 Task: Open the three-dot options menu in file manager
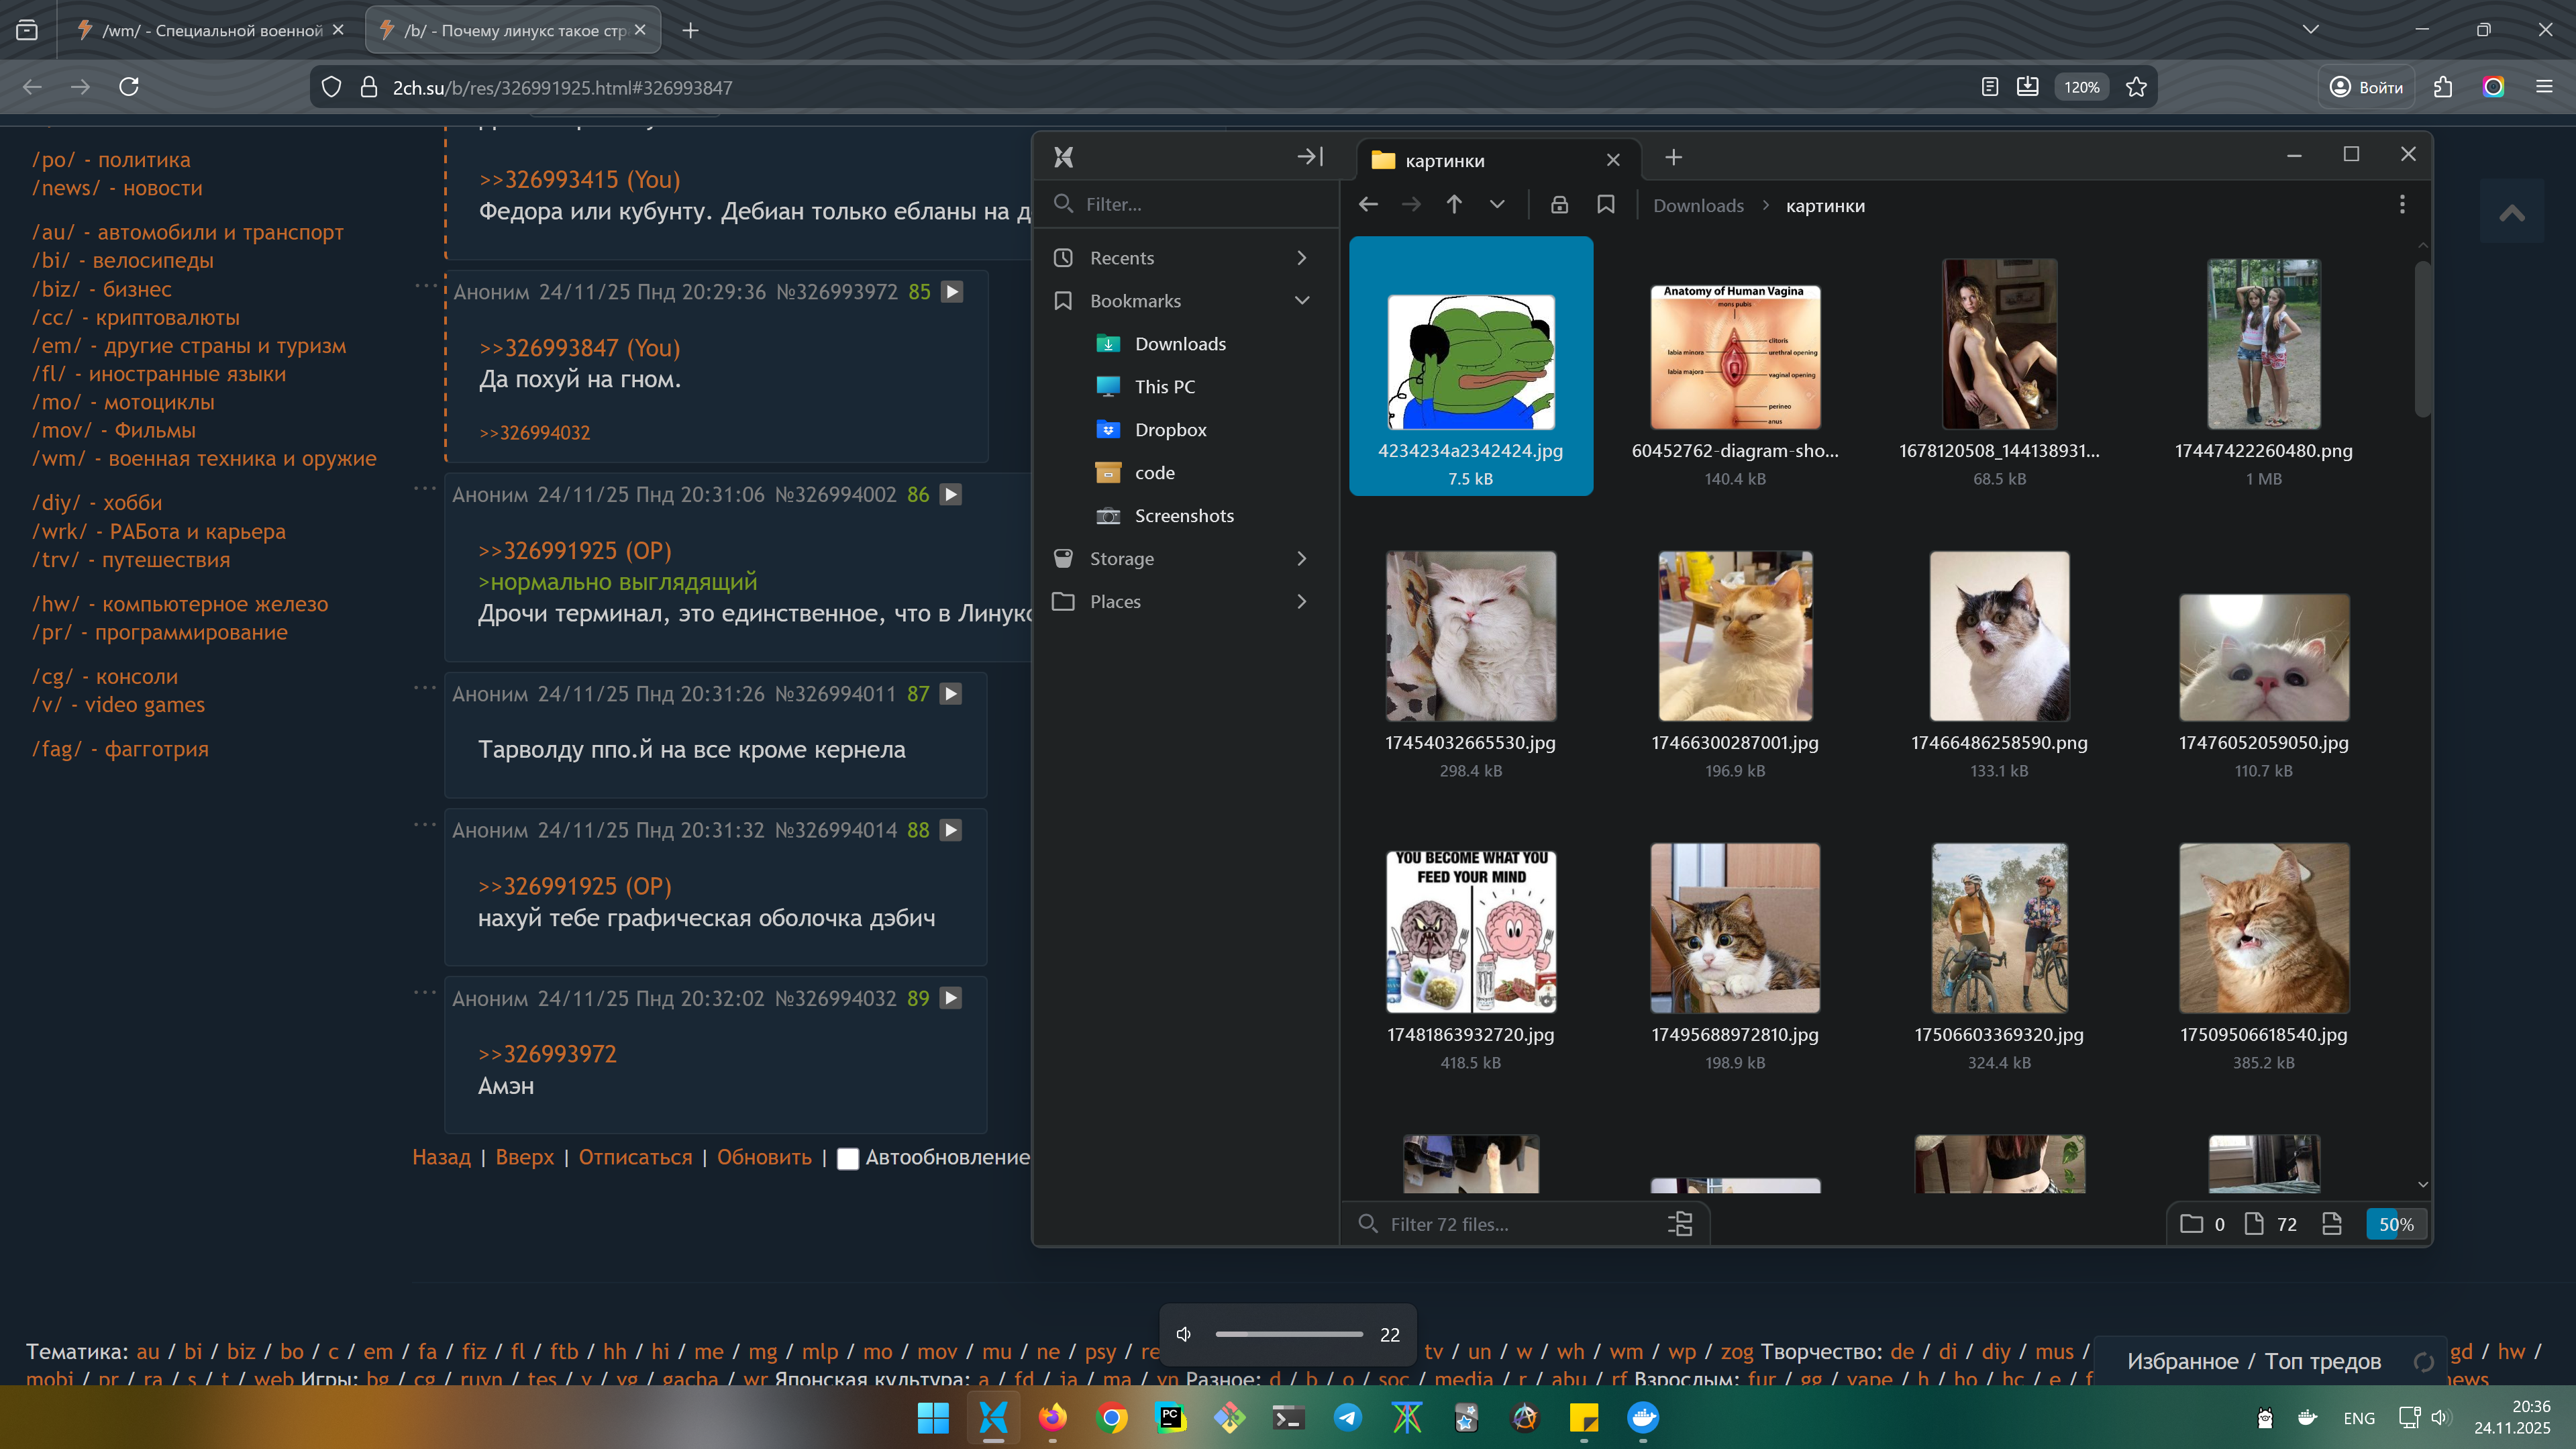tap(2402, 205)
